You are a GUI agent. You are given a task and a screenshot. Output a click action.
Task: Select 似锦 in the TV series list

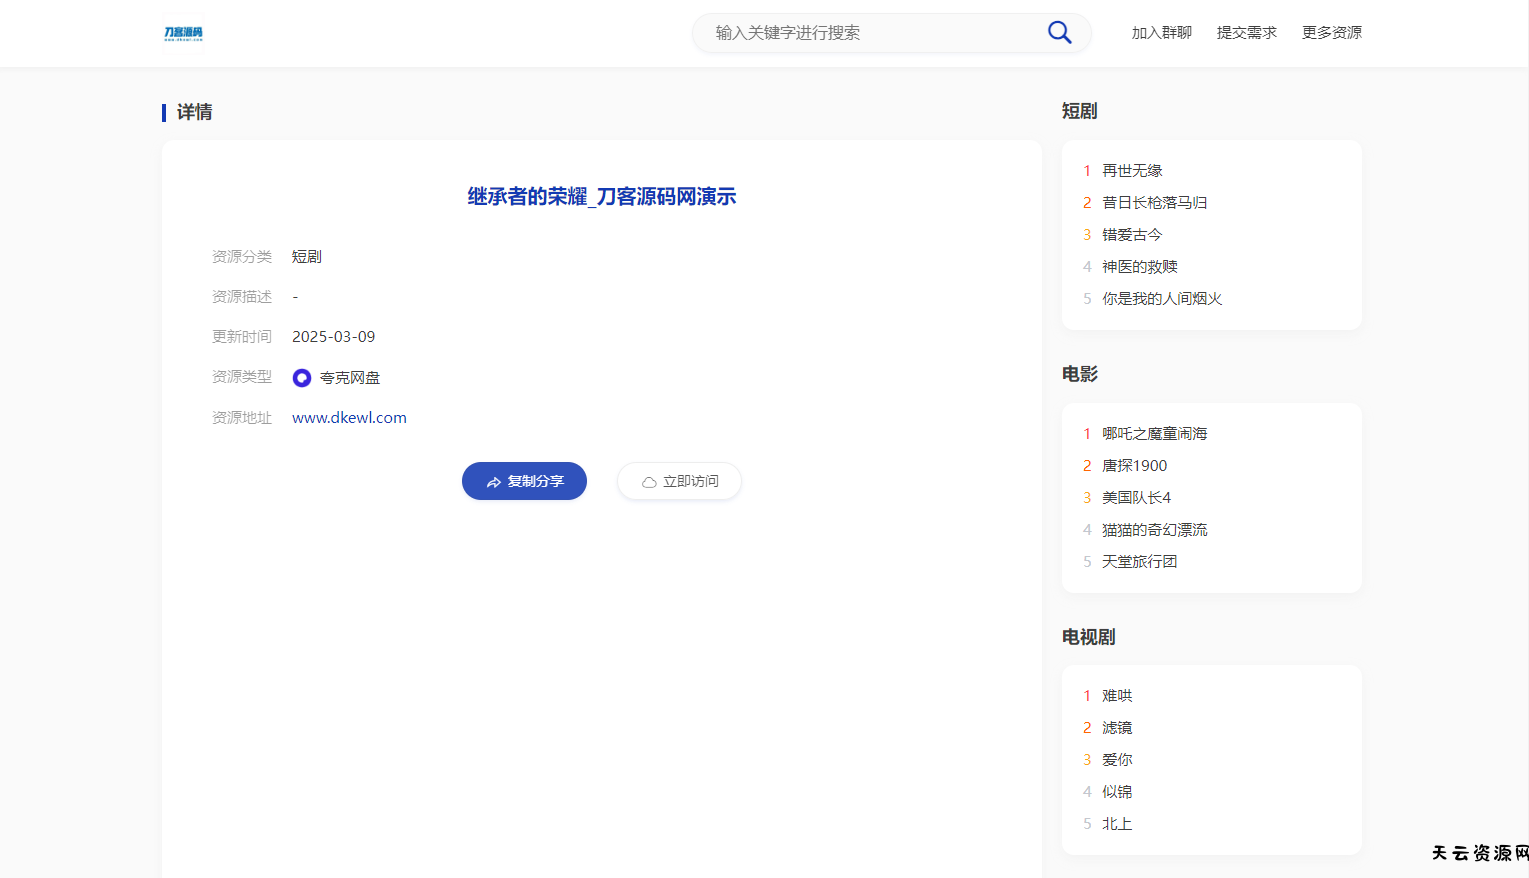point(1117,792)
